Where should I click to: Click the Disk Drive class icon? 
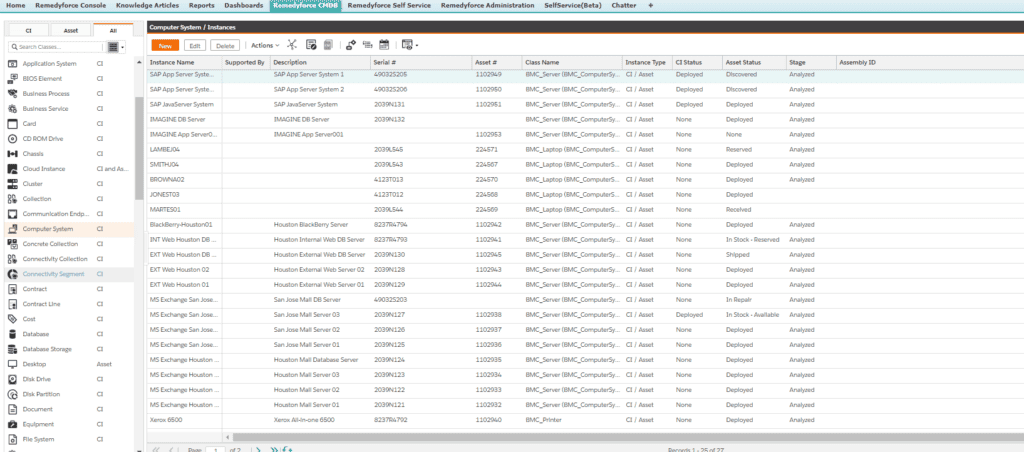click(x=12, y=379)
